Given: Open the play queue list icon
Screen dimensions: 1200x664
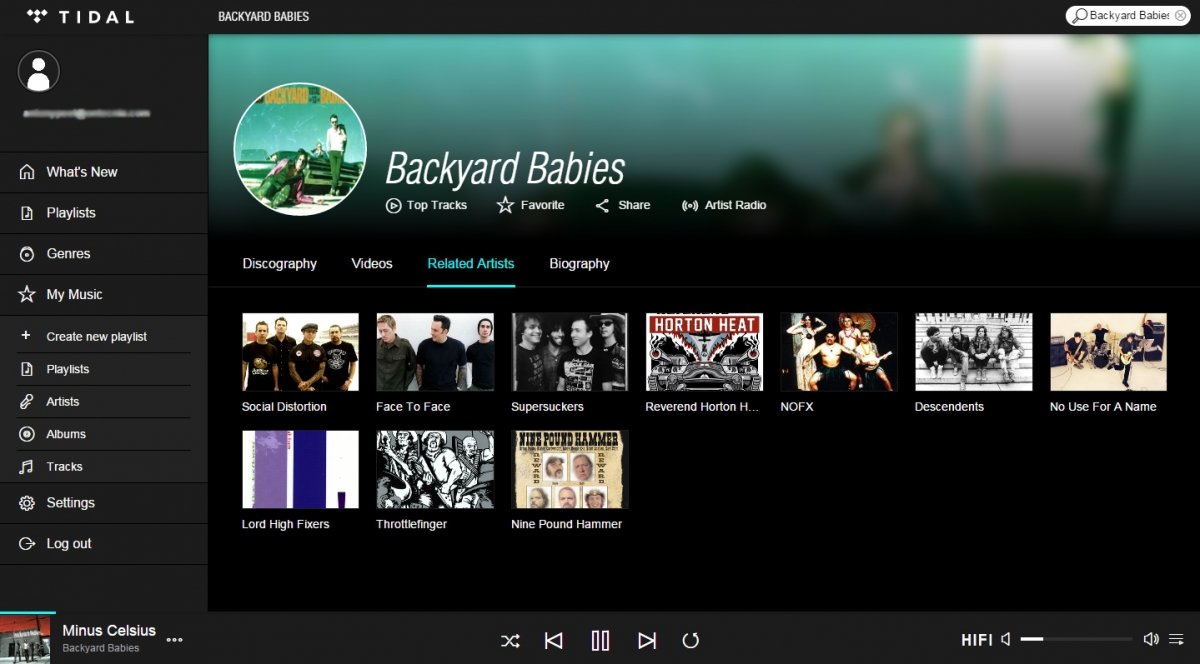Looking at the screenshot, I should pos(1176,639).
